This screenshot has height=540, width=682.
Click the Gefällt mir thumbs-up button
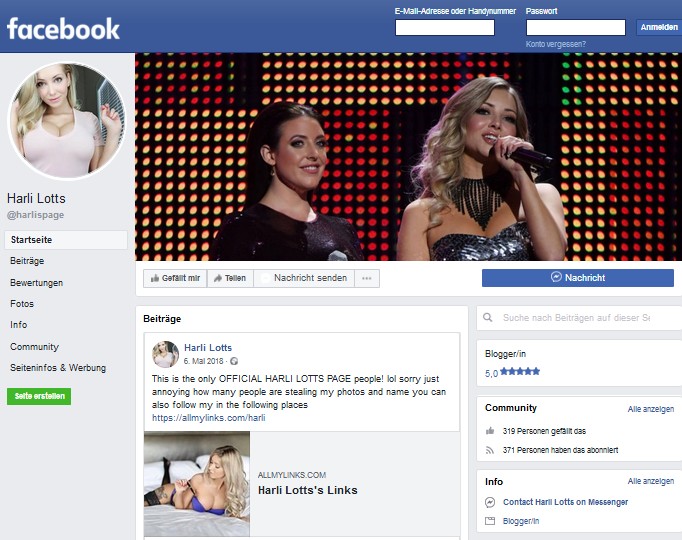(175, 278)
